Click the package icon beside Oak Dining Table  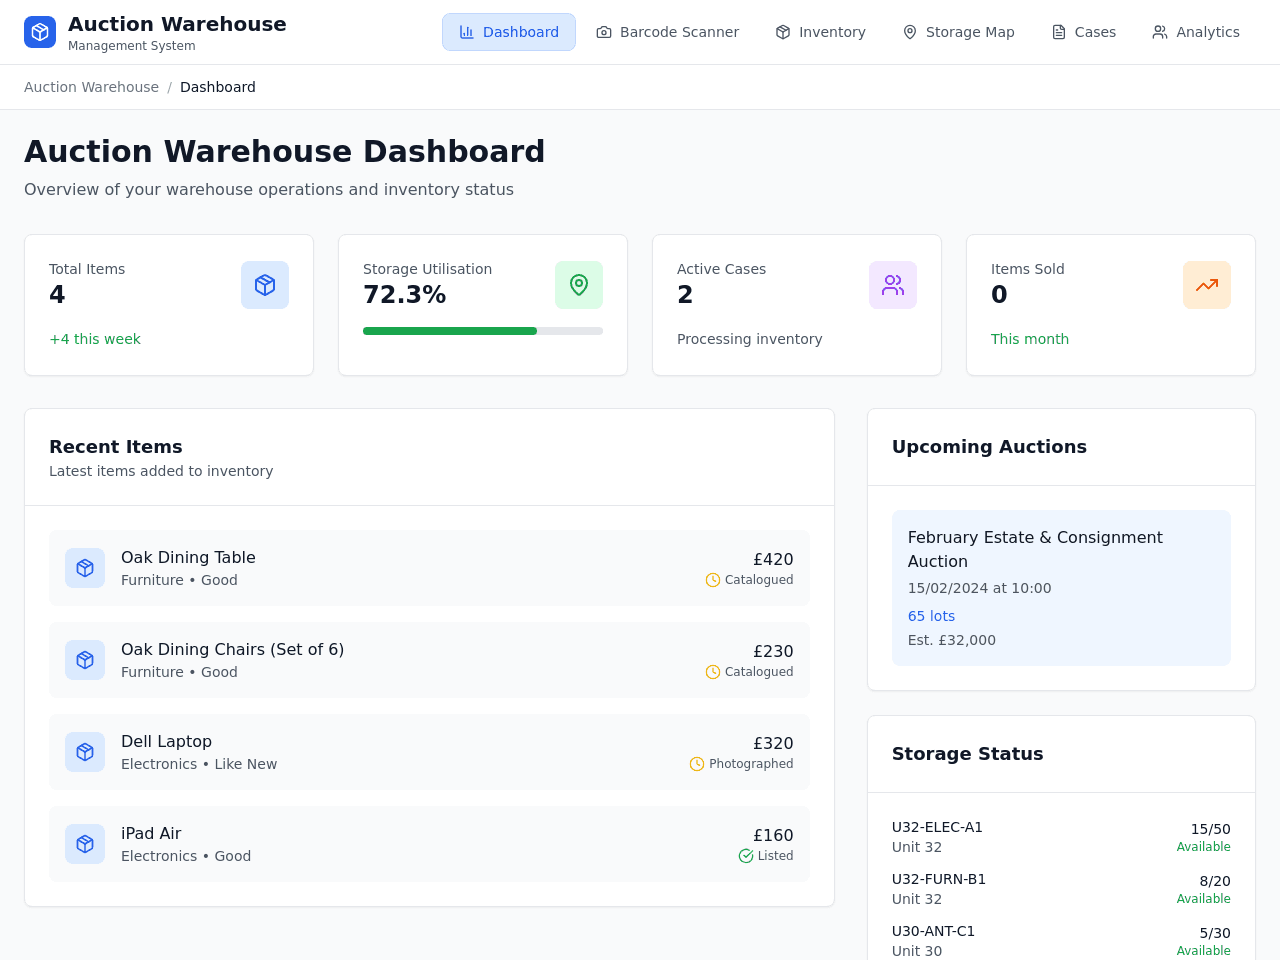[85, 568]
